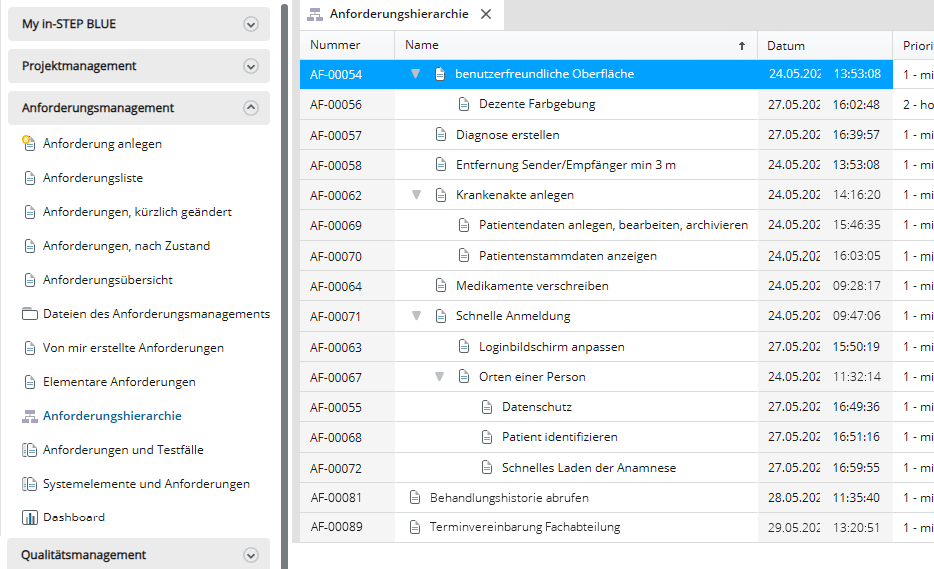Collapse the benutzerfreundliche Oberfläche tree node
Screen dimensions: 934x569
point(416,74)
